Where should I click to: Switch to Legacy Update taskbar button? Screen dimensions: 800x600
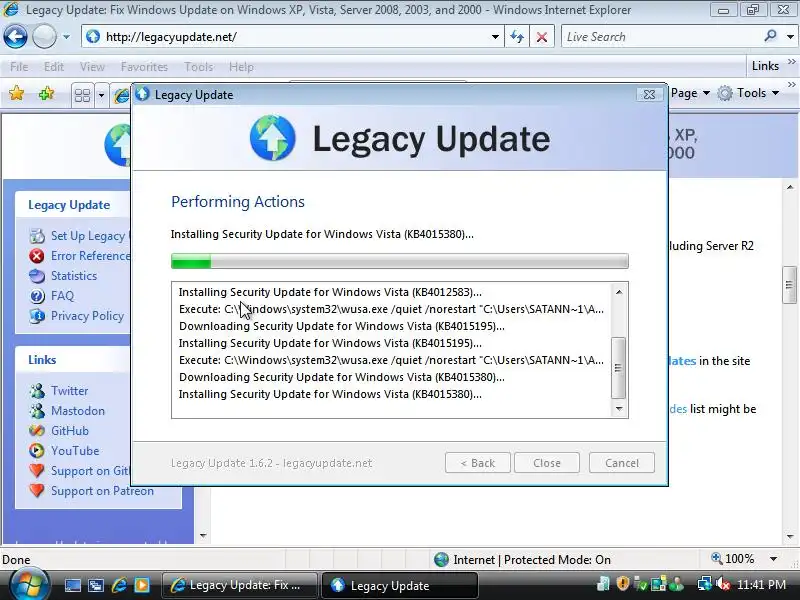tap(399, 585)
